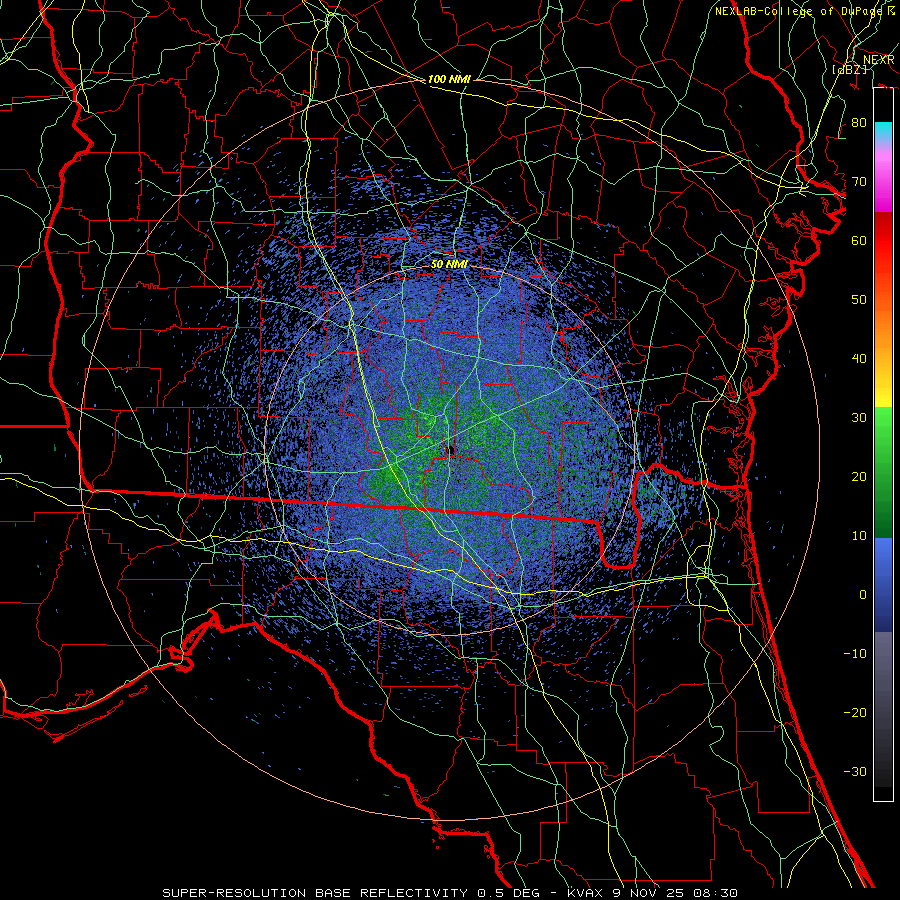Click the 30 dBZ scale value

click(x=859, y=417)
